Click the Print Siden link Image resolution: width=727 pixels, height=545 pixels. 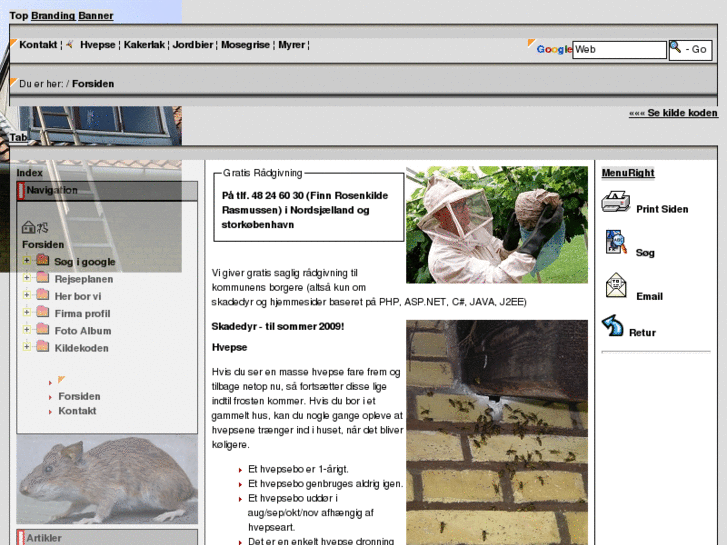[662, 209]
